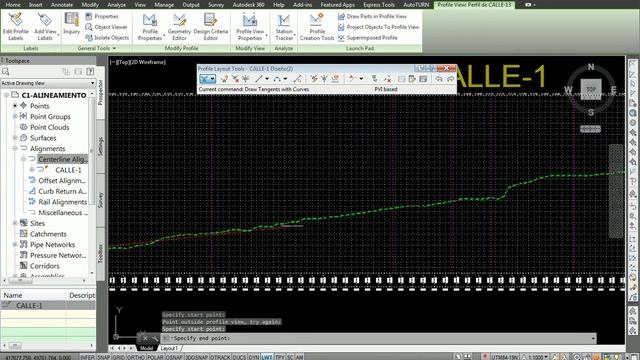640x360 pixels.
Task: Toggle POLAR tracking in status bar
Action: [x=155, y=357]
